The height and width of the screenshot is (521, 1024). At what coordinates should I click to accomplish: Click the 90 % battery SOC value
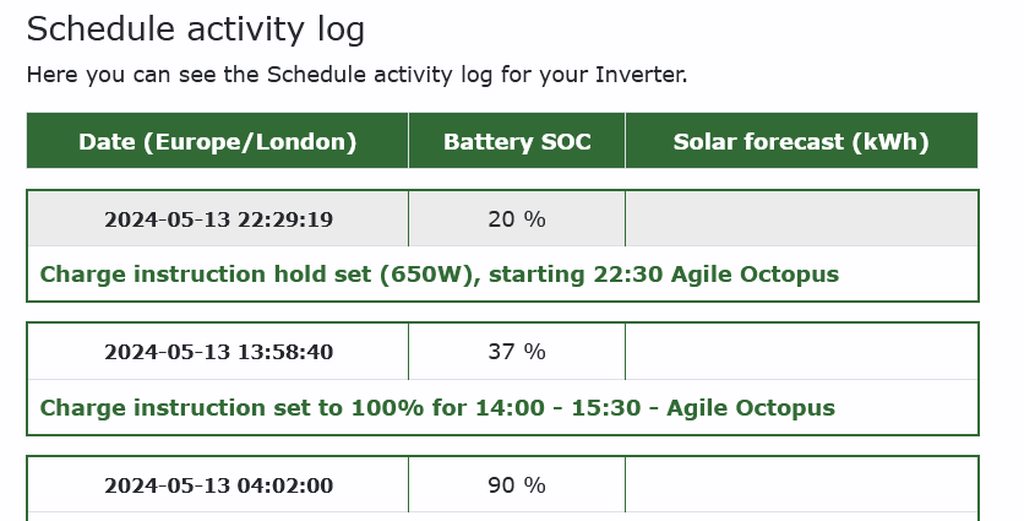pos(517,486)
